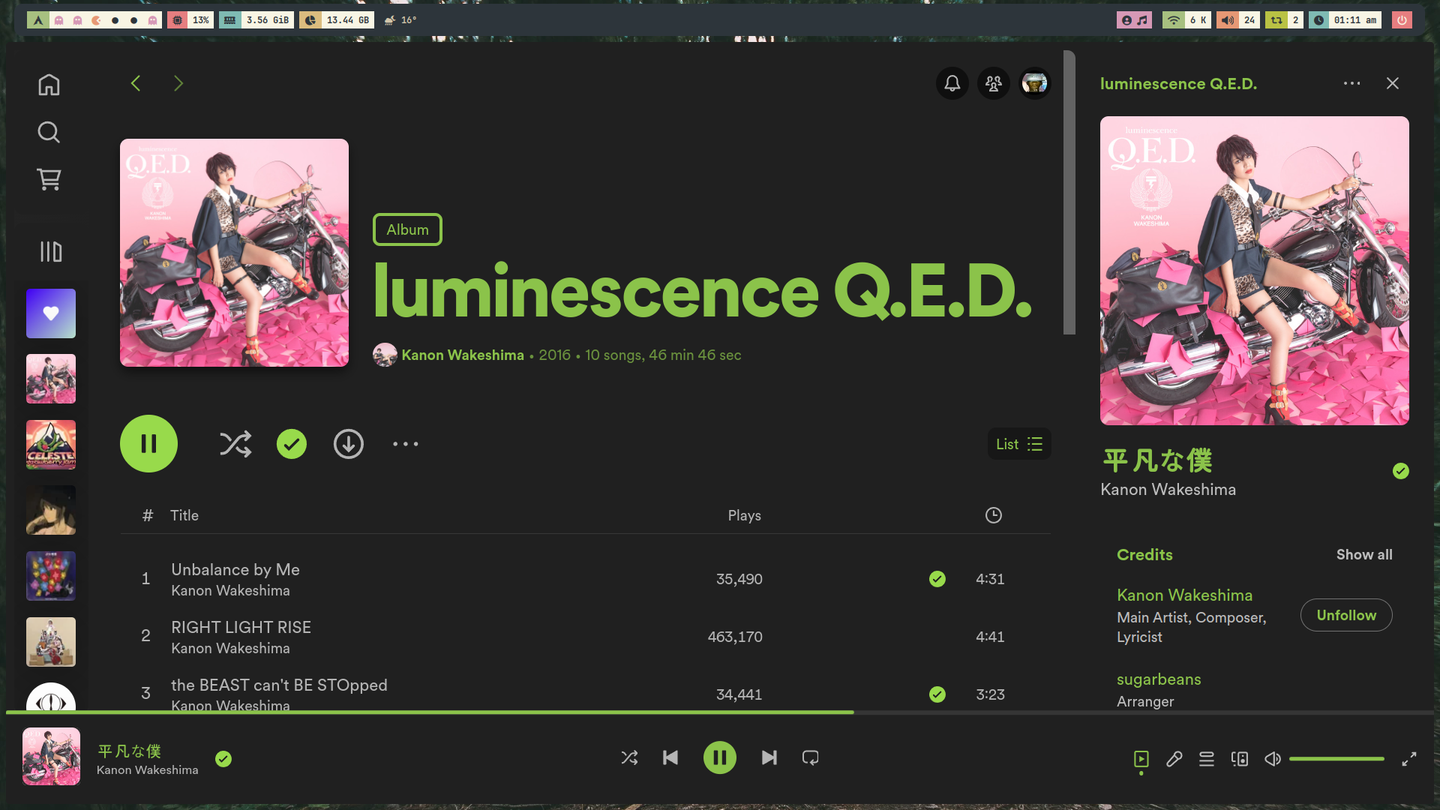Open the user profile avatar menu
The width and height of the screenshot is (1440, 810).
click(1034, 84)
